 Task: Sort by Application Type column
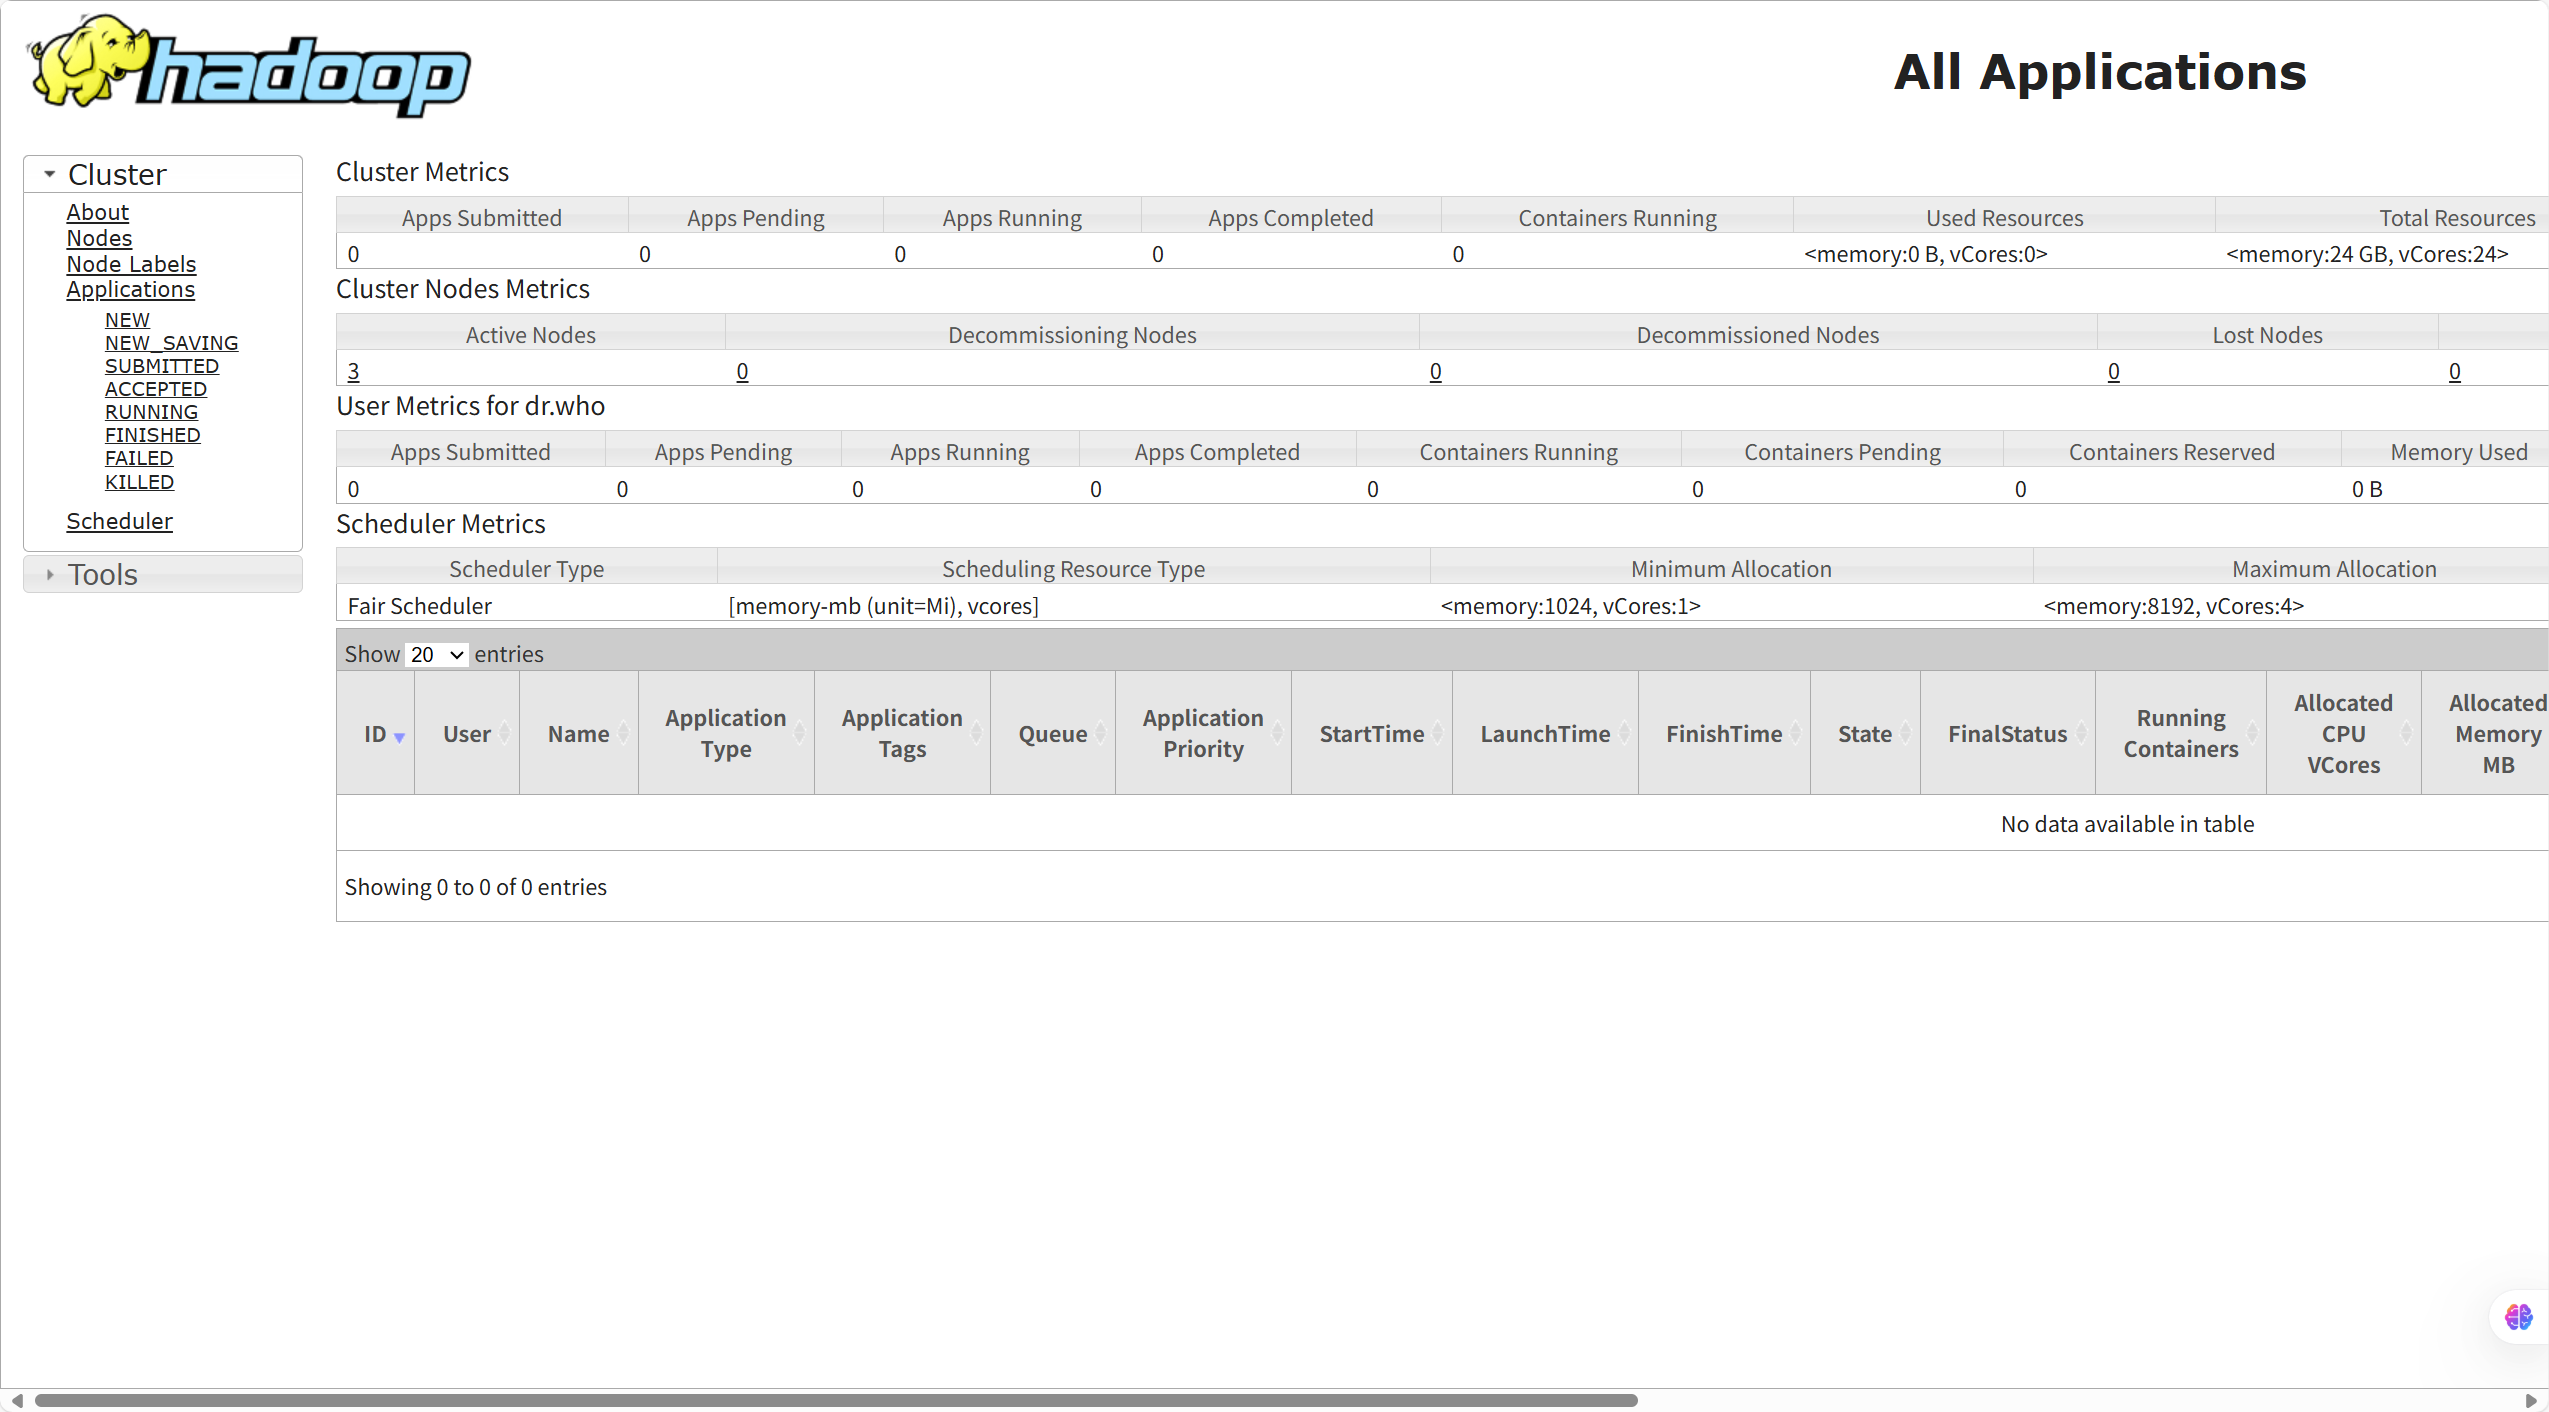tap(725, 733)
